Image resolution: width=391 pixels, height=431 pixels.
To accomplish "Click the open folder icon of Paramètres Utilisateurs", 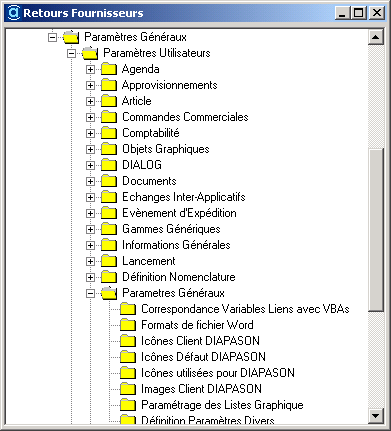I will click(90, 53).
